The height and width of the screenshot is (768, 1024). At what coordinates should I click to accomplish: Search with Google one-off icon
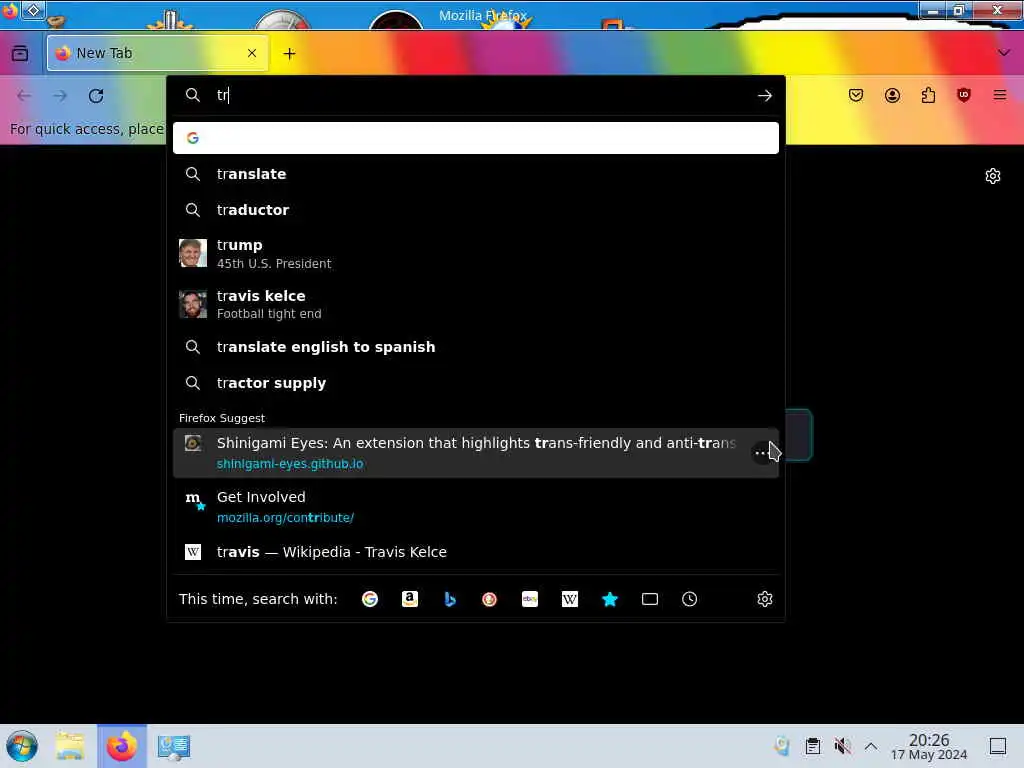[x=370, y=599]
